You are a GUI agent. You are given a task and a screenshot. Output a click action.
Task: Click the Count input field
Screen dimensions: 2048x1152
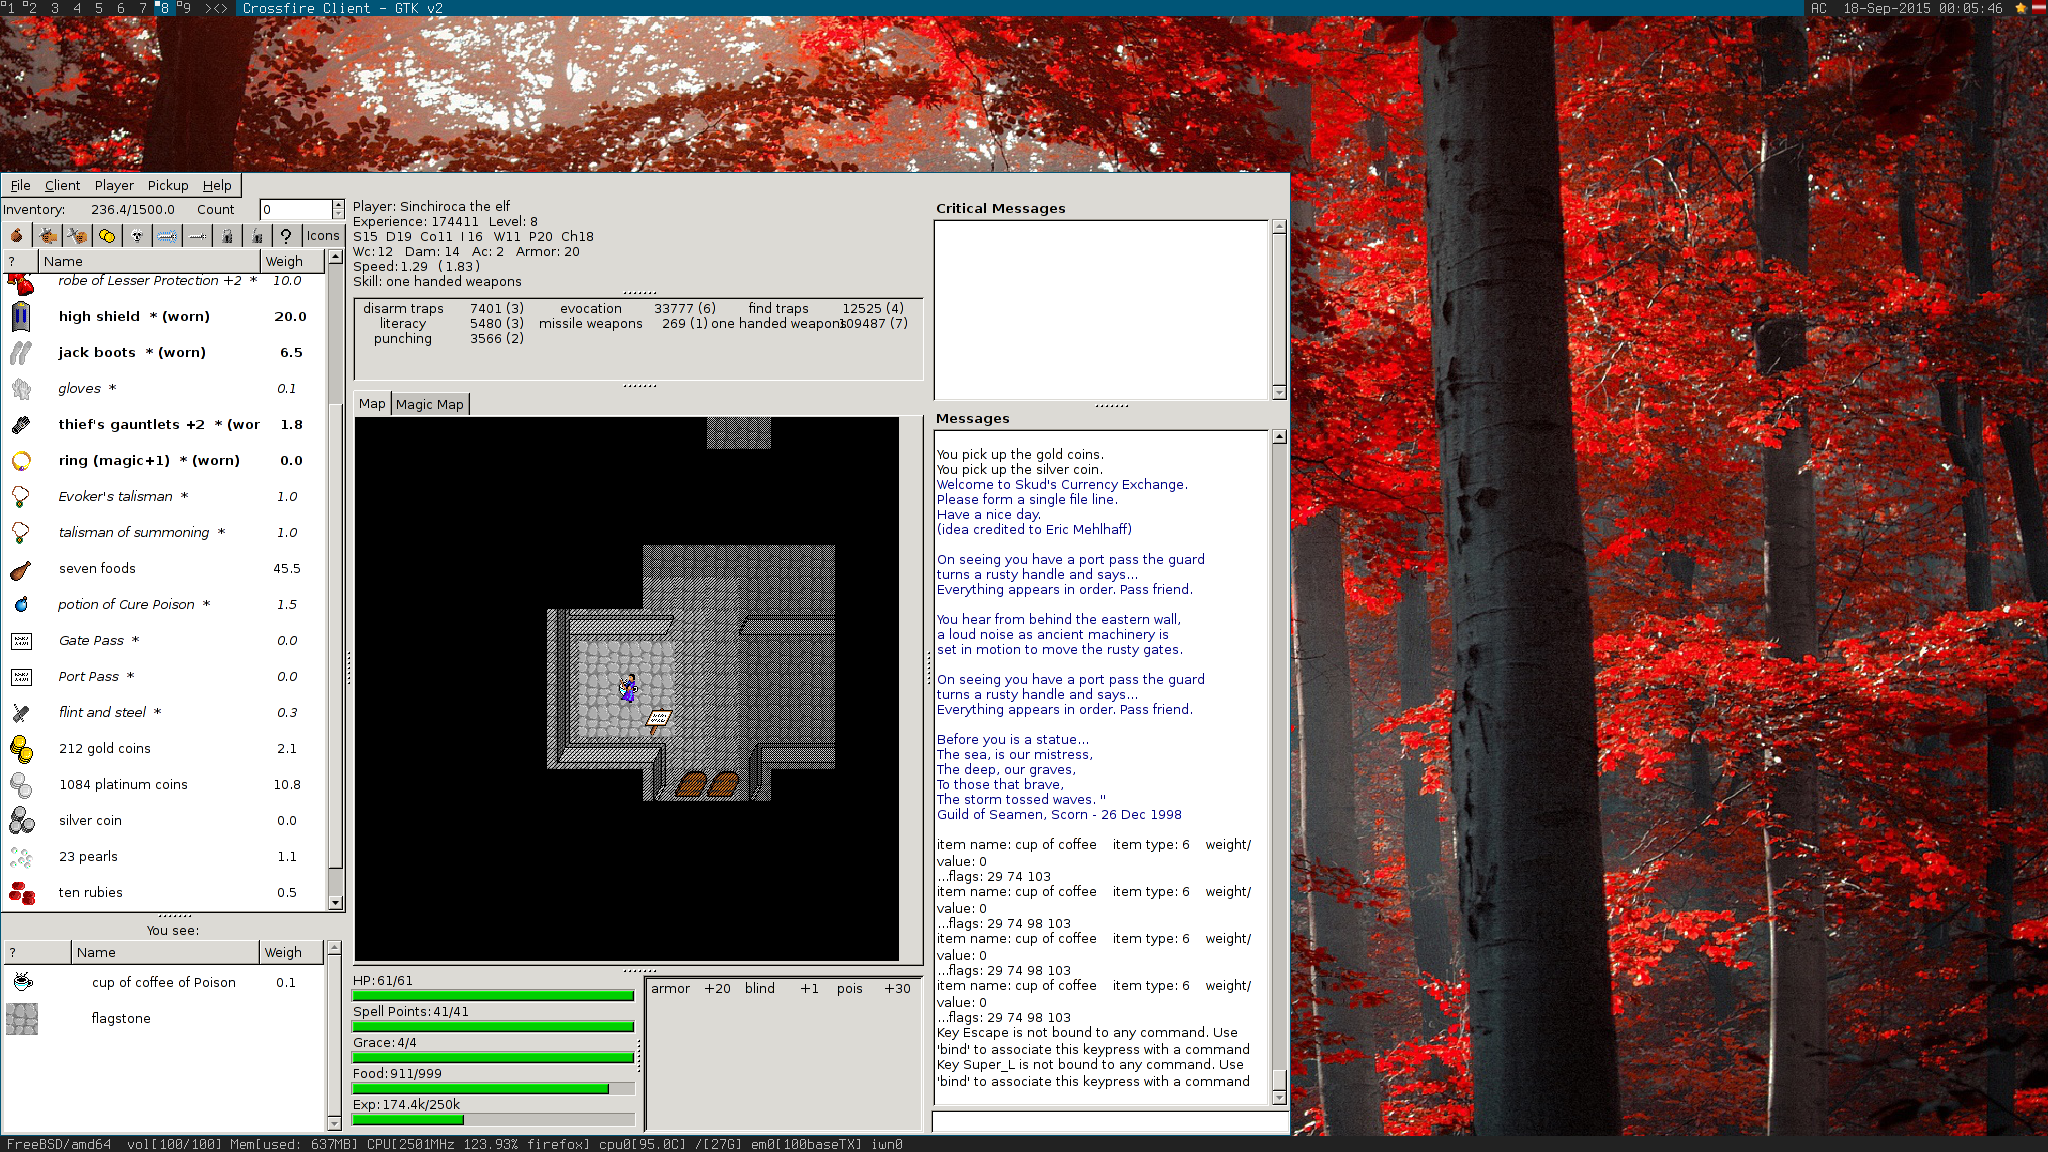click(x=296, y=209)
